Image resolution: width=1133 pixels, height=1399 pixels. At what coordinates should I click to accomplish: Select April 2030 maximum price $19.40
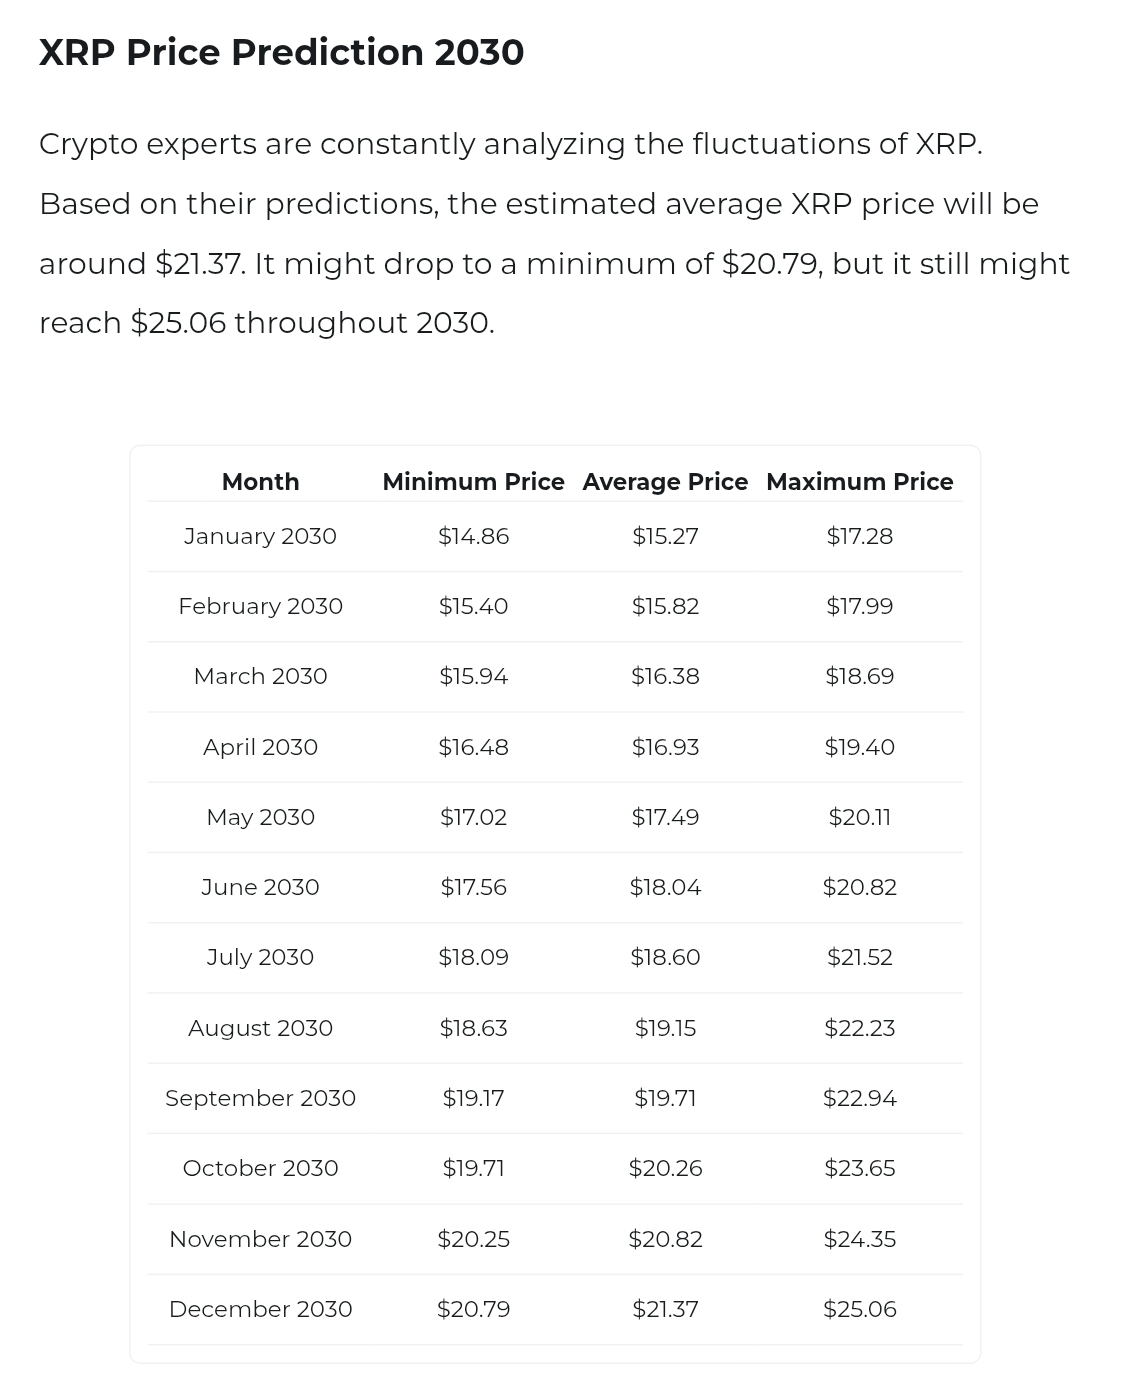(859, 747)
